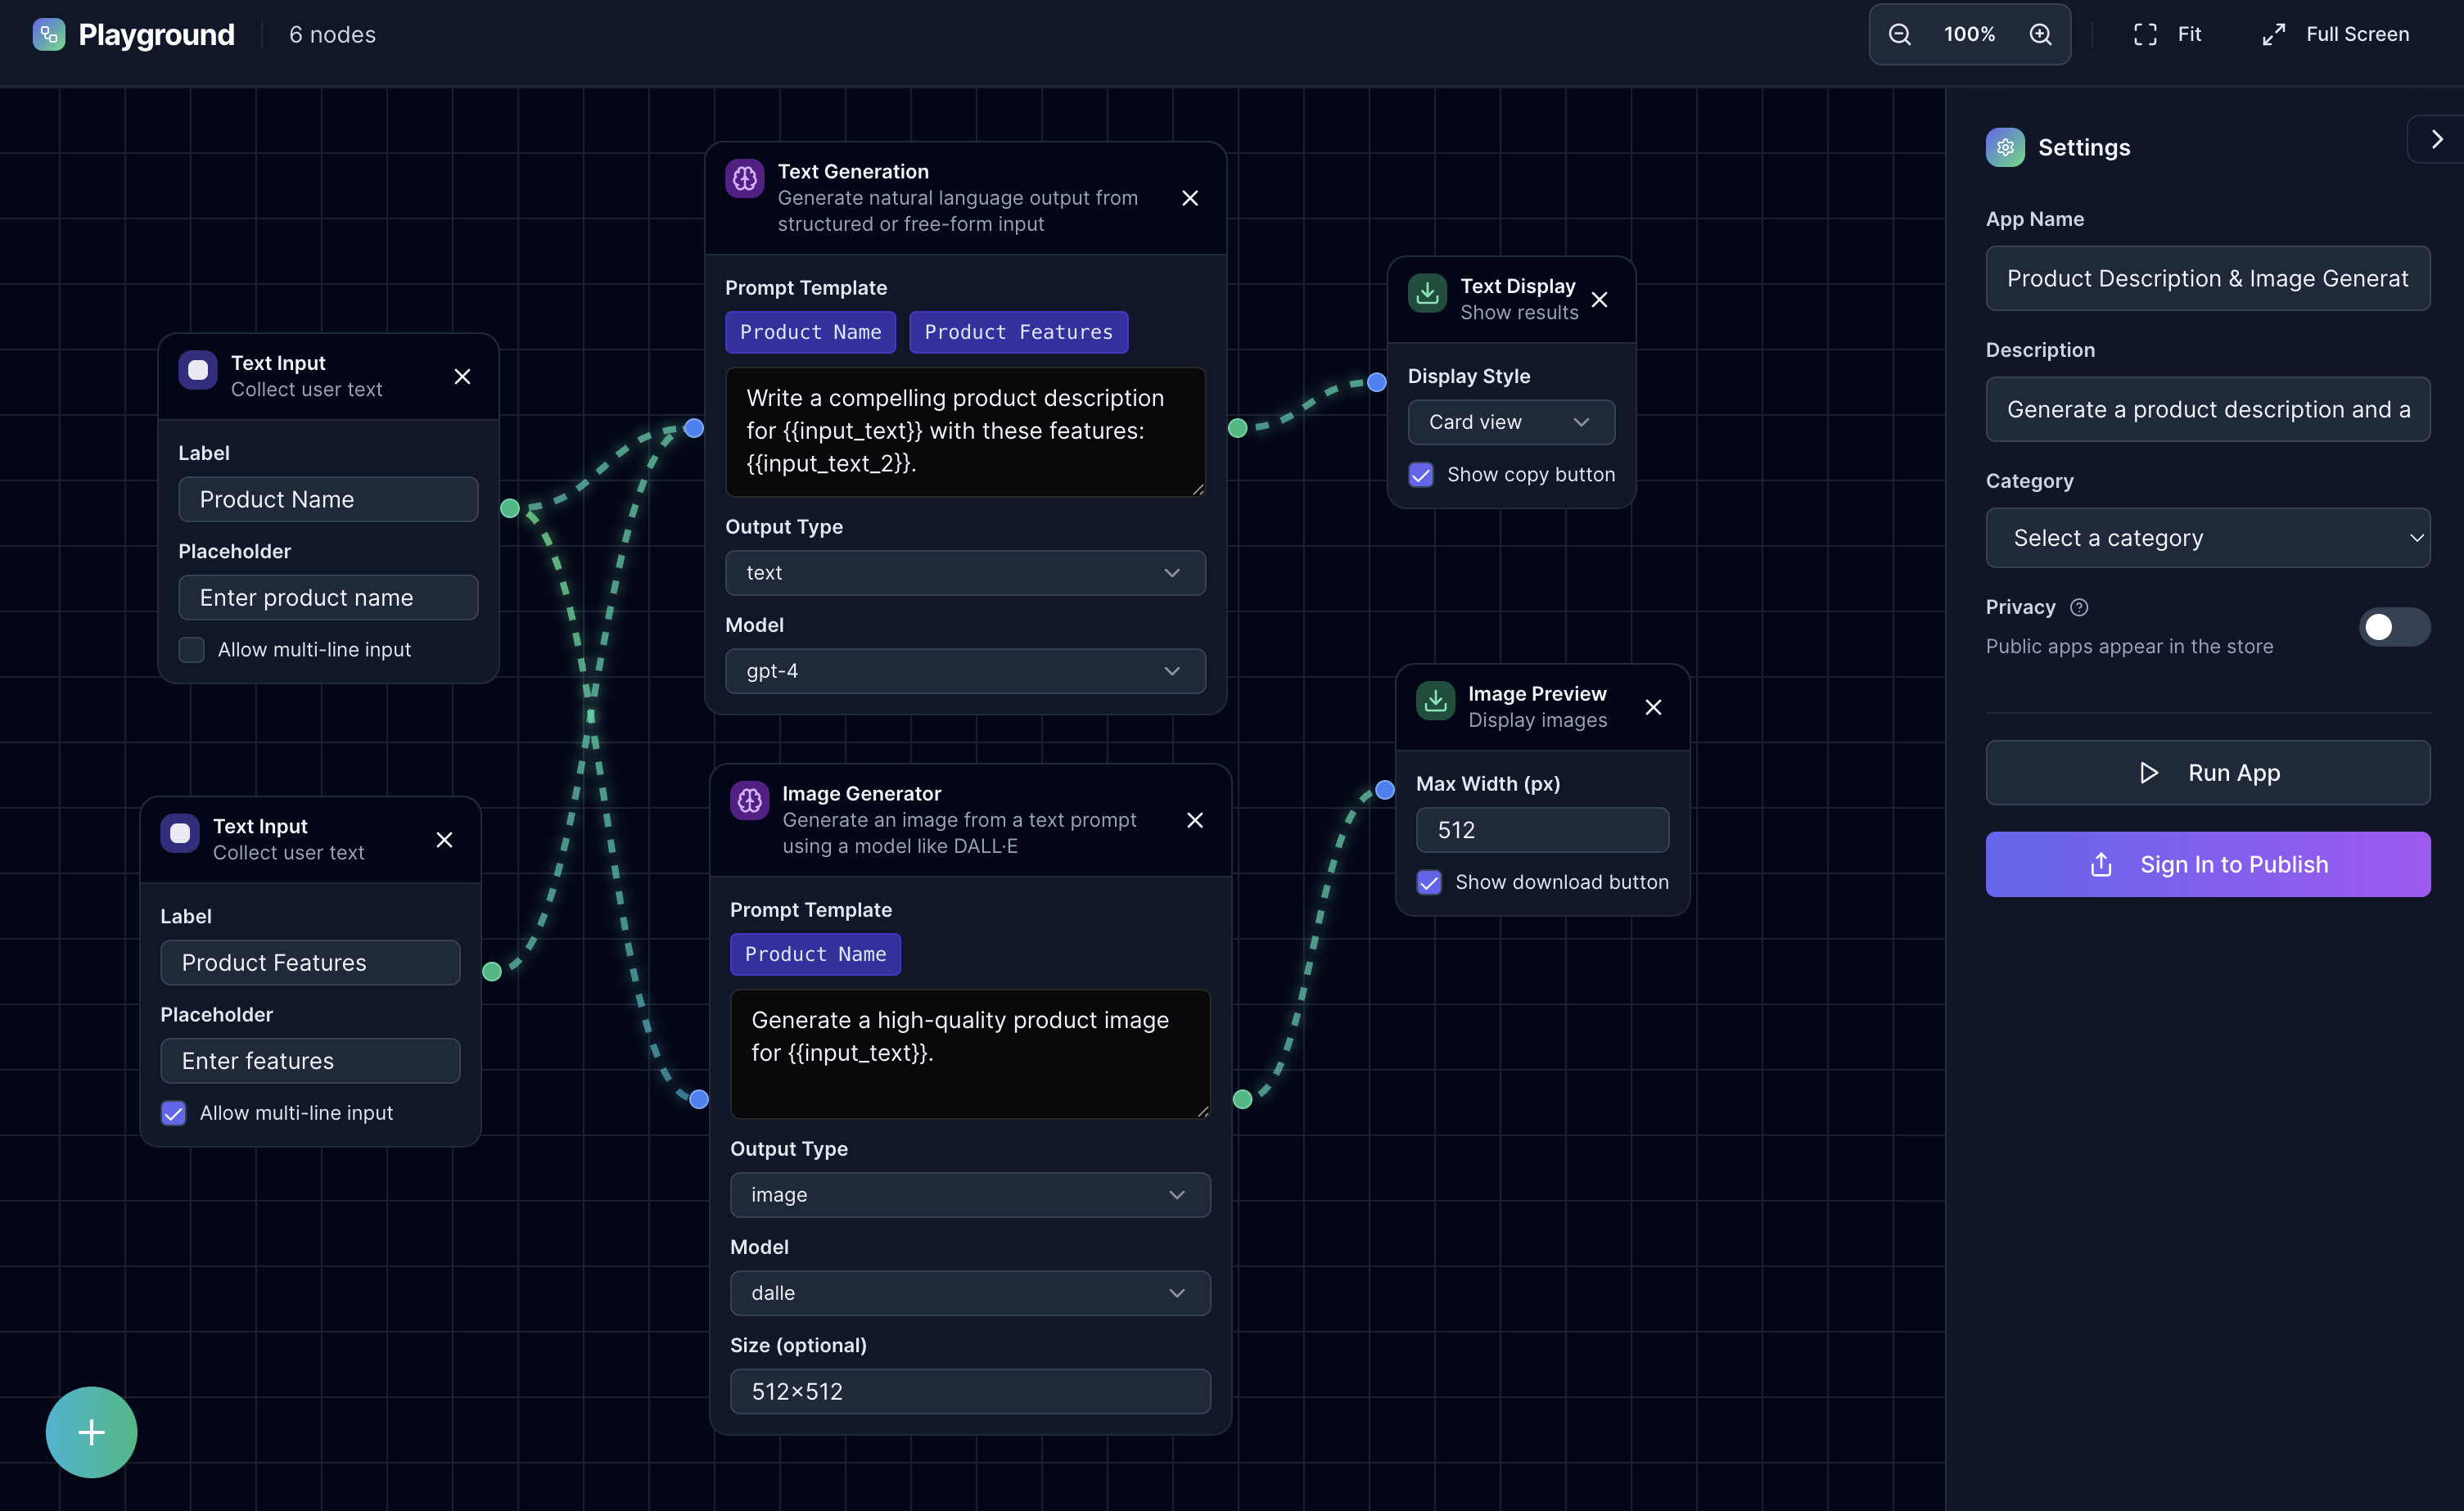Open the gpt-4 model dropdown
Image resolution: width=2464 pixels, height=1511 pixels.
pyautogui.click(x=964, y=671)
